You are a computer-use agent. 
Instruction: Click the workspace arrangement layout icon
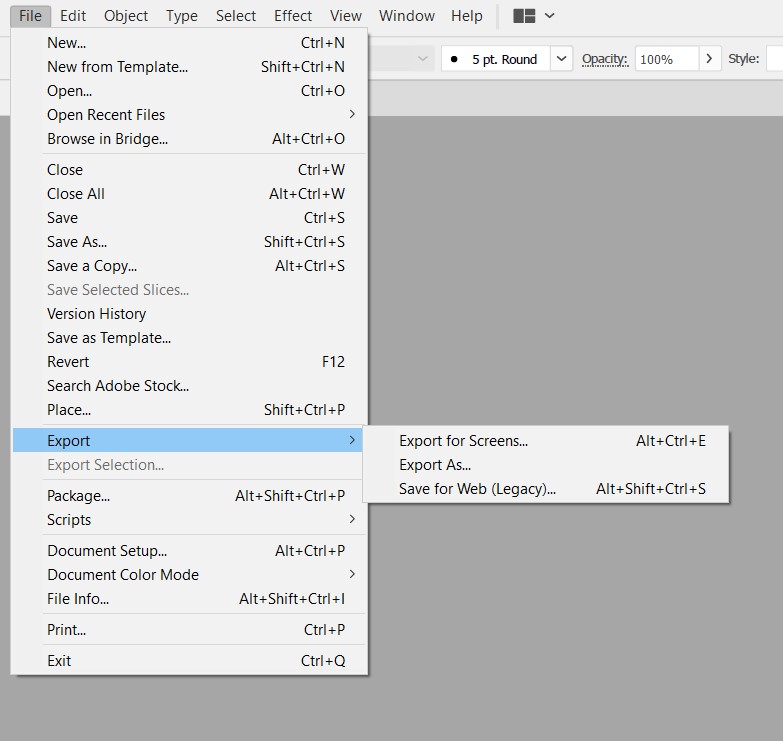point(524,16)
